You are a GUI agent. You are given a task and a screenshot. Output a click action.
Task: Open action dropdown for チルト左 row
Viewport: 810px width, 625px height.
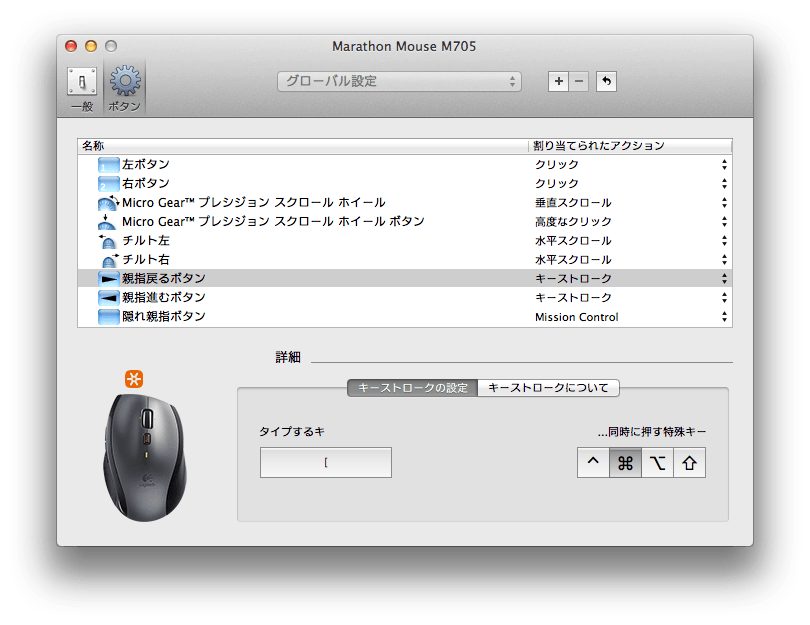pyautogui.click(x=724, y=241)
